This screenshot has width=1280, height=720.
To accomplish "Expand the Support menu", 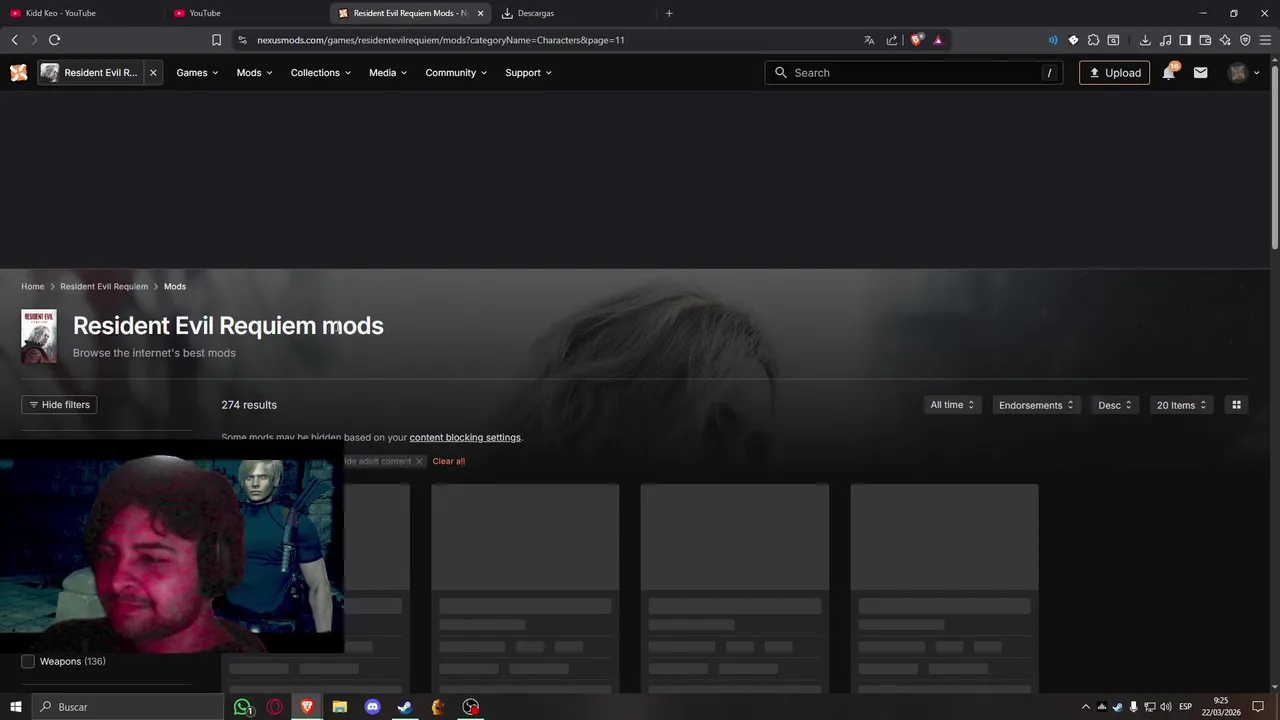I will [528, 73].
